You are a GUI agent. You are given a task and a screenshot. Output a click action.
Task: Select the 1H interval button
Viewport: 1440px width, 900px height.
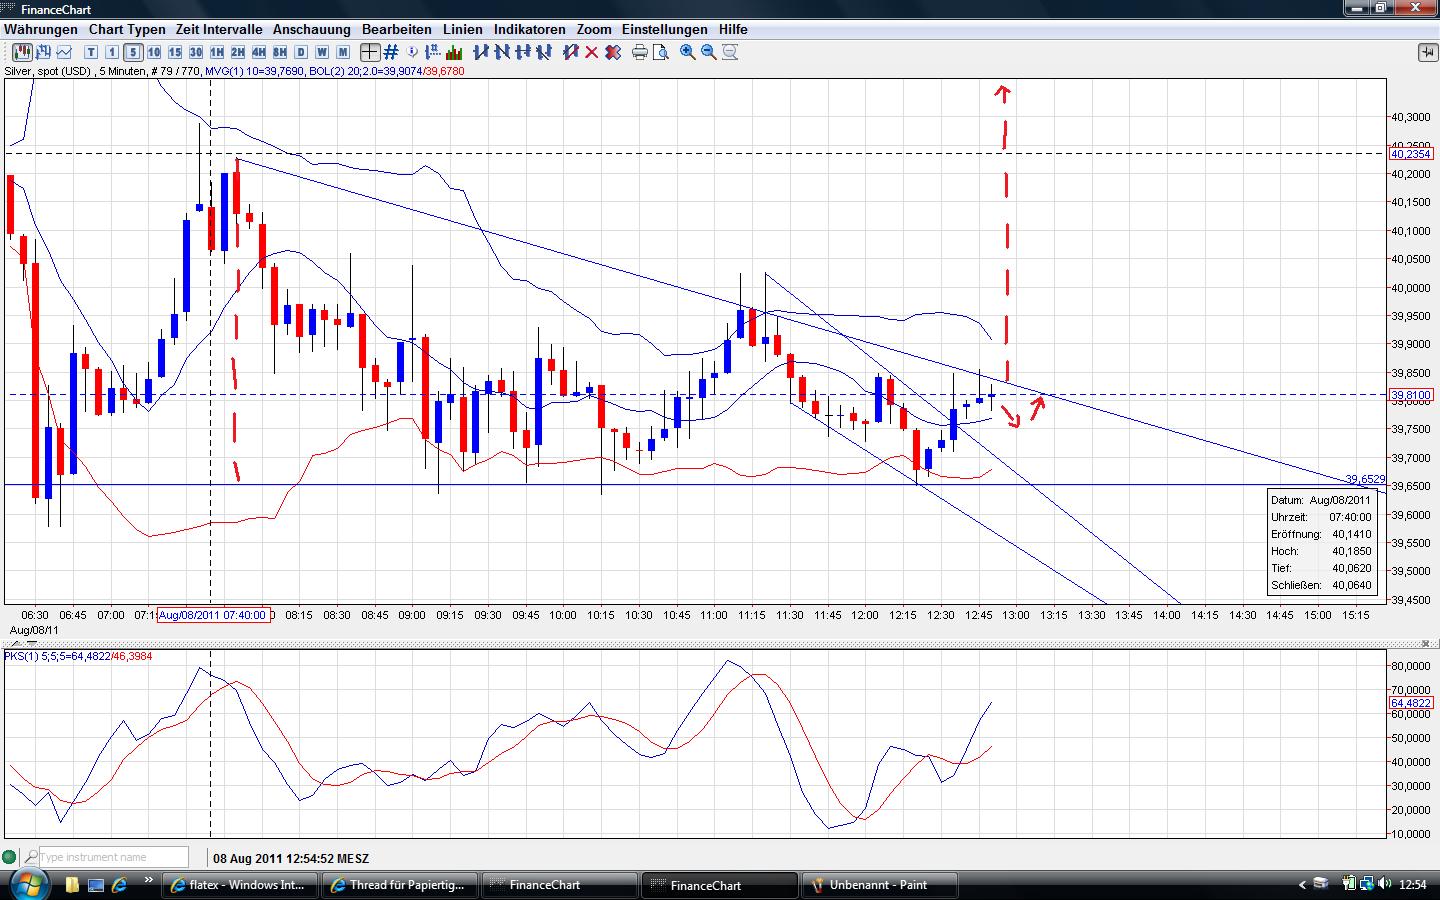[x=217, y=52]
